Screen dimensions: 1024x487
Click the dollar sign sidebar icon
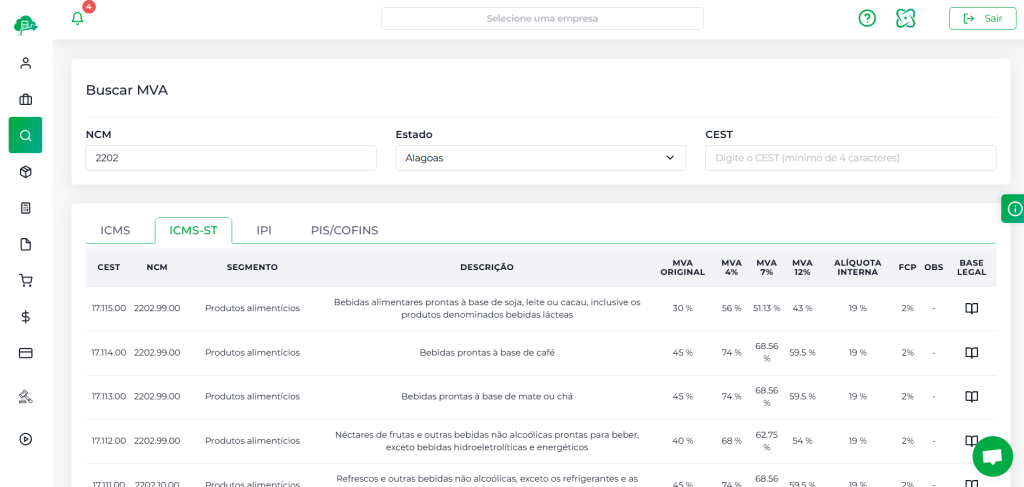click(x=26, y=317)
